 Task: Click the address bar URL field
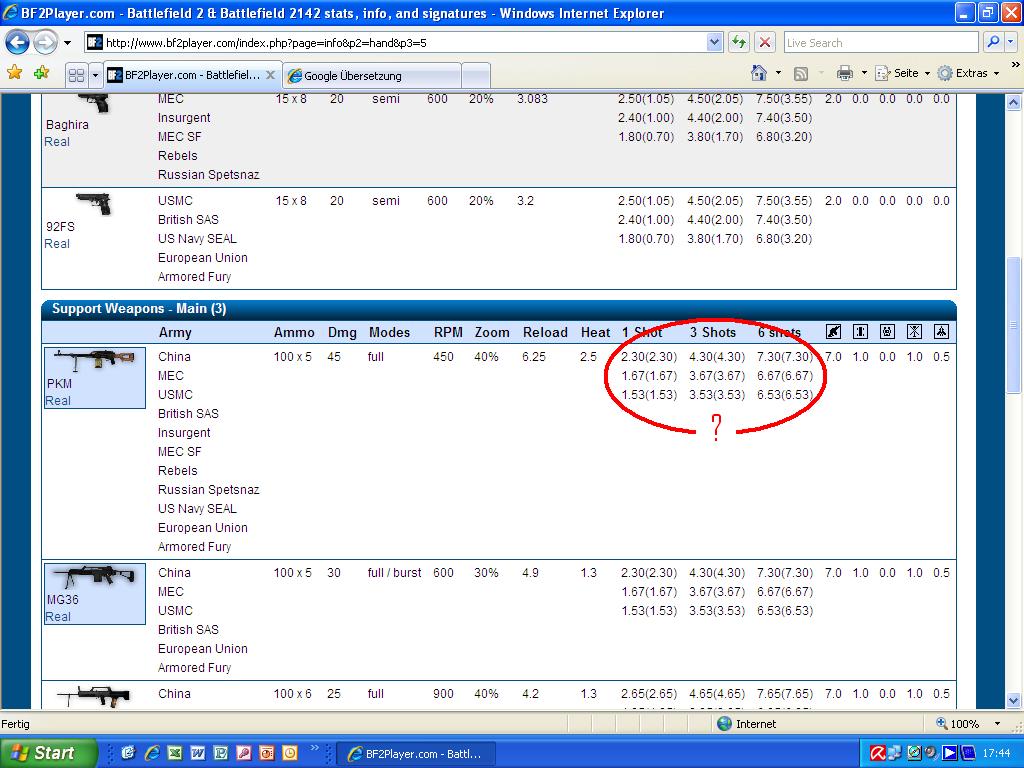point(396,43)
